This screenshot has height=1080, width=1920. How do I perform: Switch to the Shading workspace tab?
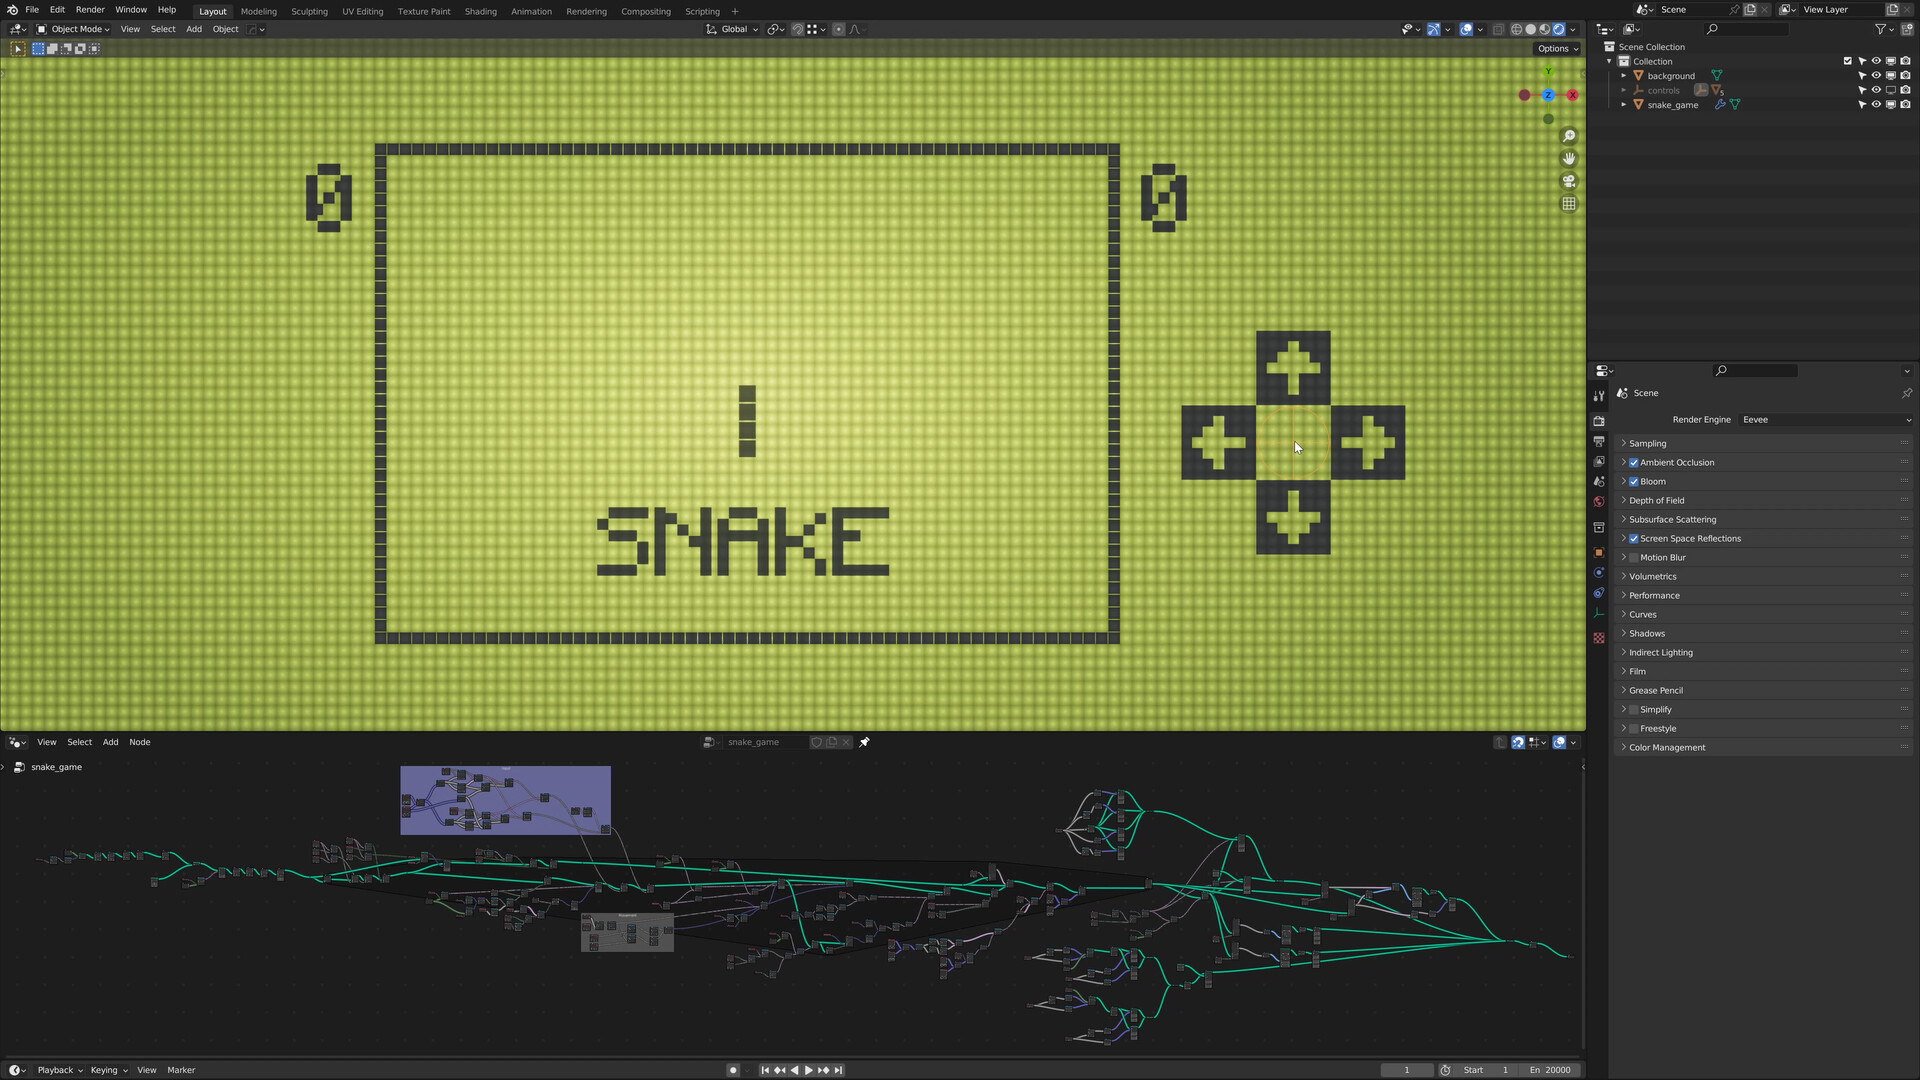coord(480,11)
